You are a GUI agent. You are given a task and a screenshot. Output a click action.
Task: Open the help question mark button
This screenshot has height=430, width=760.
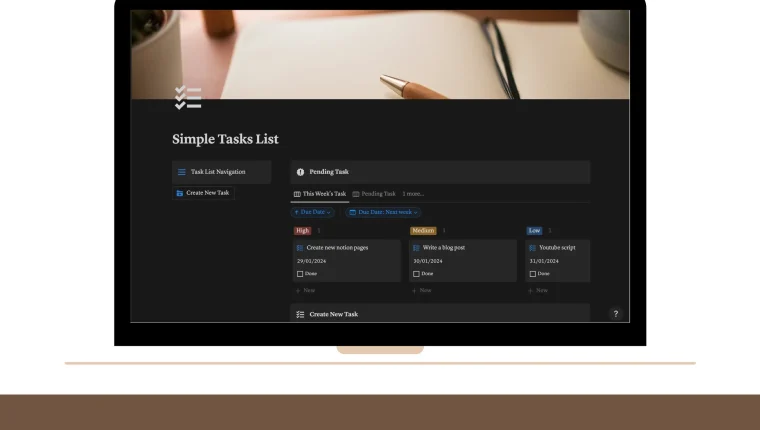pyautogui.click(x=615, y=314)
